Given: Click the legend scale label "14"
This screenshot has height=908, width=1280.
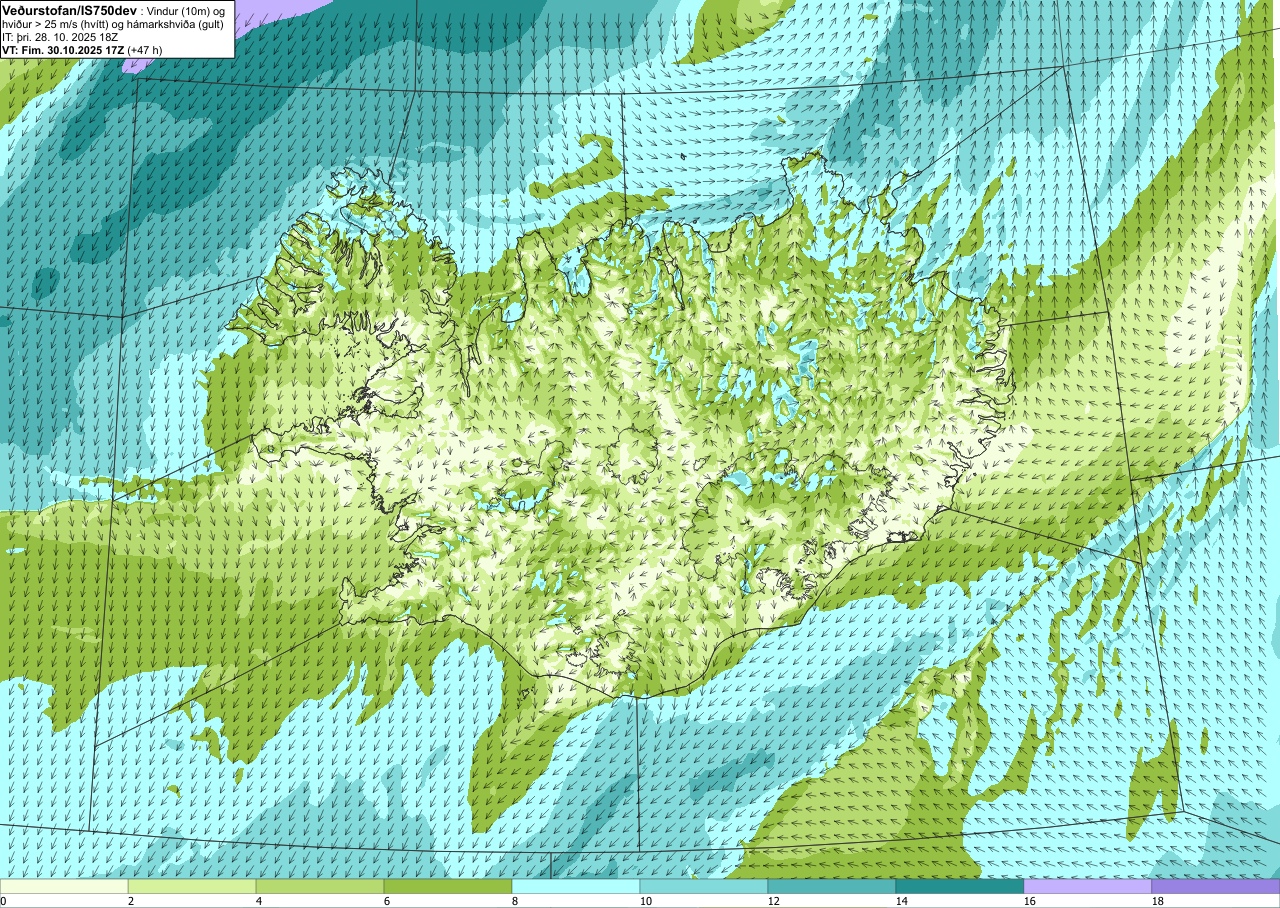Looking at the screenshot, I should (902, 901).
